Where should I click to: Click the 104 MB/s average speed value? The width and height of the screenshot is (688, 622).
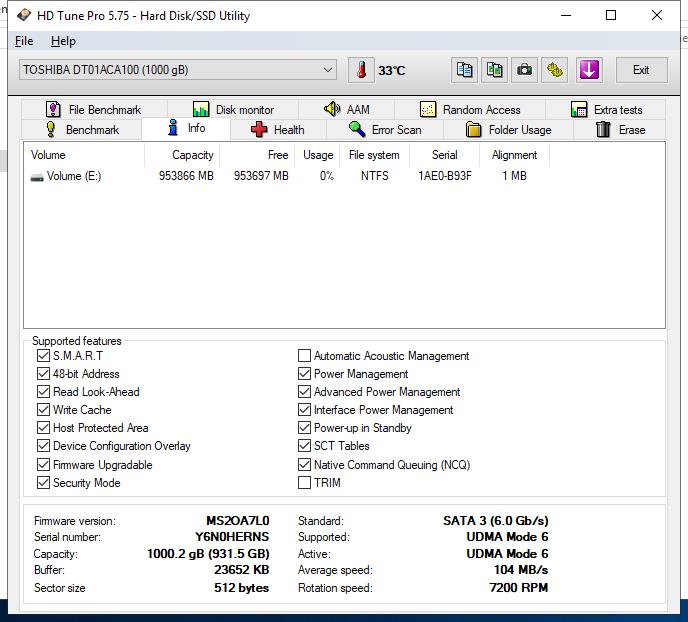point(521,570)
